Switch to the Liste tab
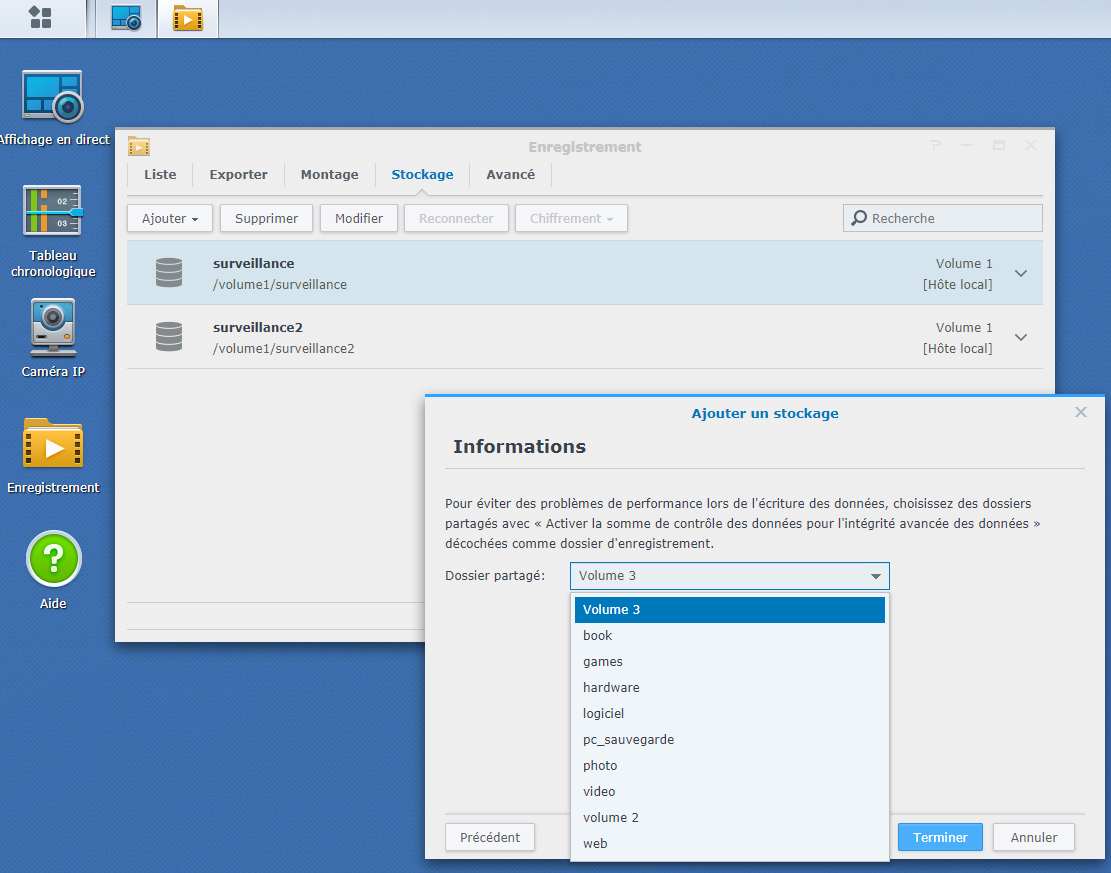The image size is (1111, 873). pyautogui.click(x=160, y=174)
